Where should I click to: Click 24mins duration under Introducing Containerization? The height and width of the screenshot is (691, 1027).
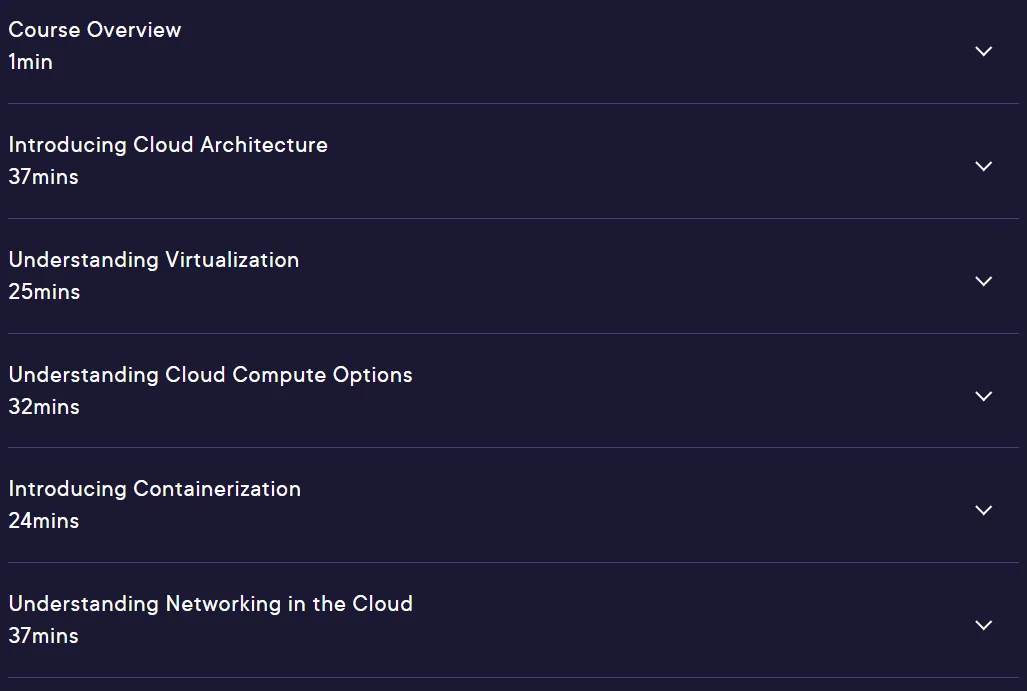43,521
